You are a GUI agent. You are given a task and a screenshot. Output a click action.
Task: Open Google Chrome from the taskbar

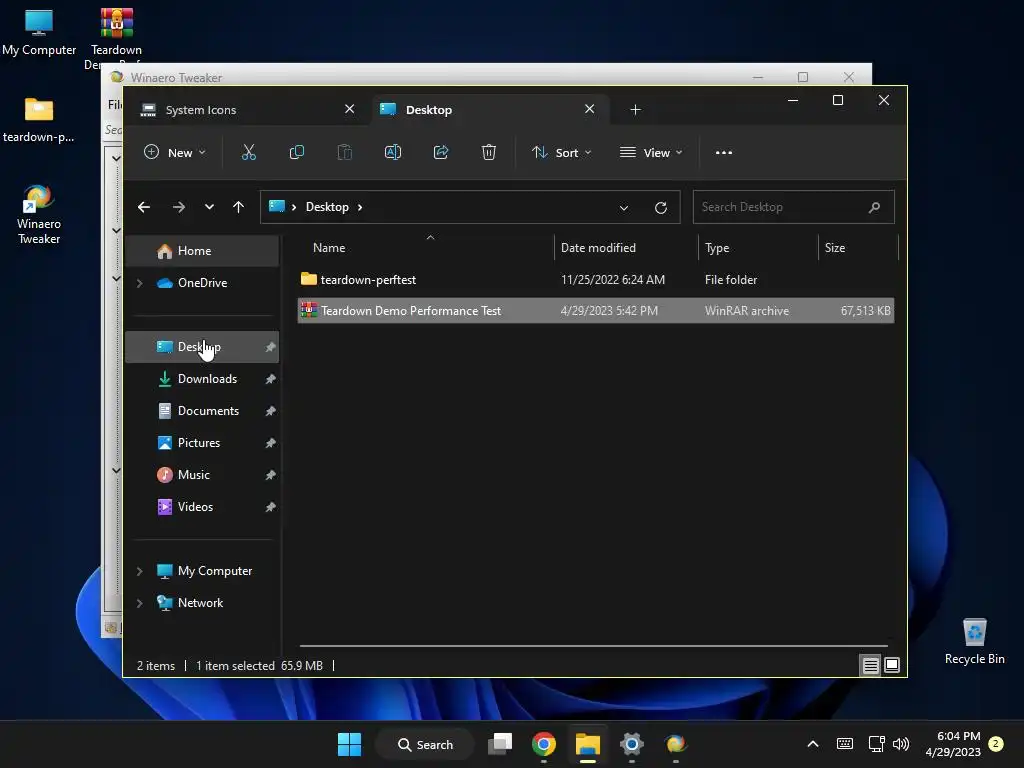pyautogui.click(x=544, y=744)
